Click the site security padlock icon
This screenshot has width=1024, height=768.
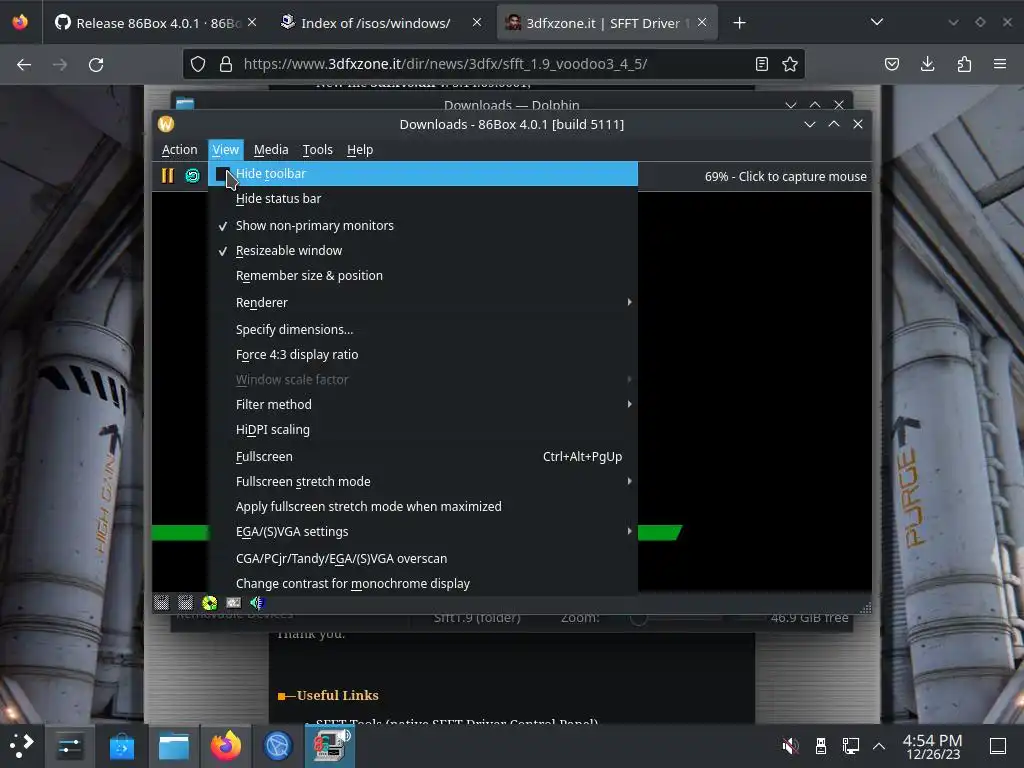point(226,64)
